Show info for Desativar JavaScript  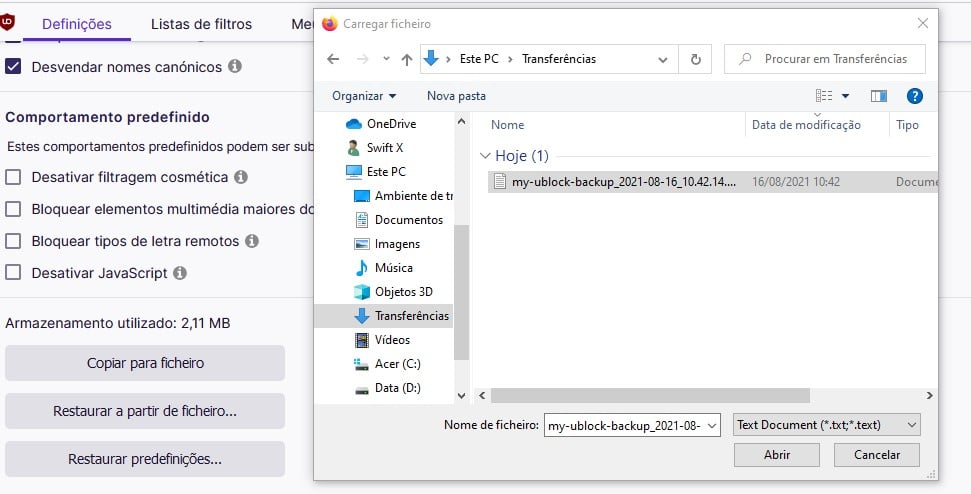point(180,273)
